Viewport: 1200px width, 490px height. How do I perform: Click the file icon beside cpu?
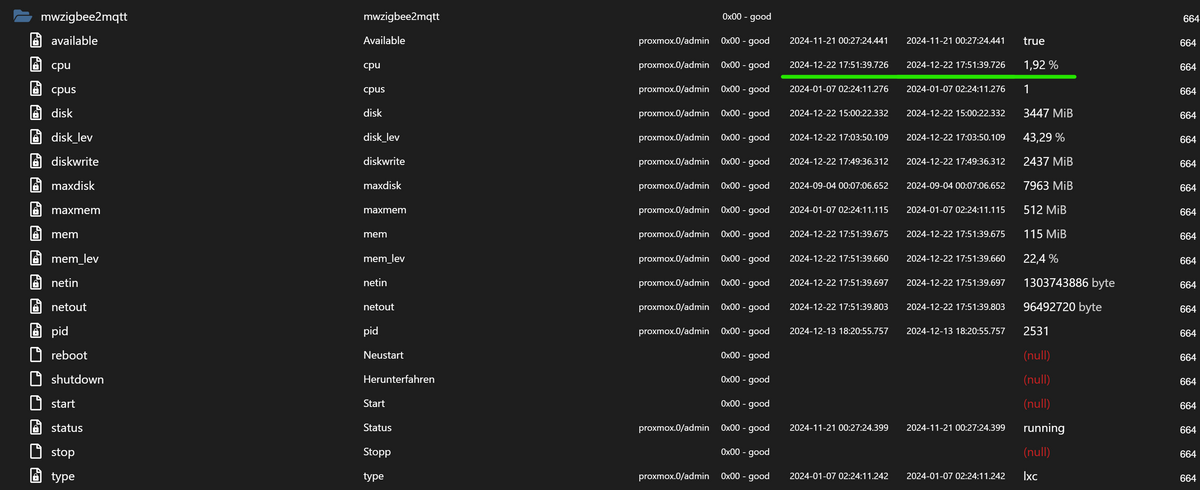(x=36, y=65)
